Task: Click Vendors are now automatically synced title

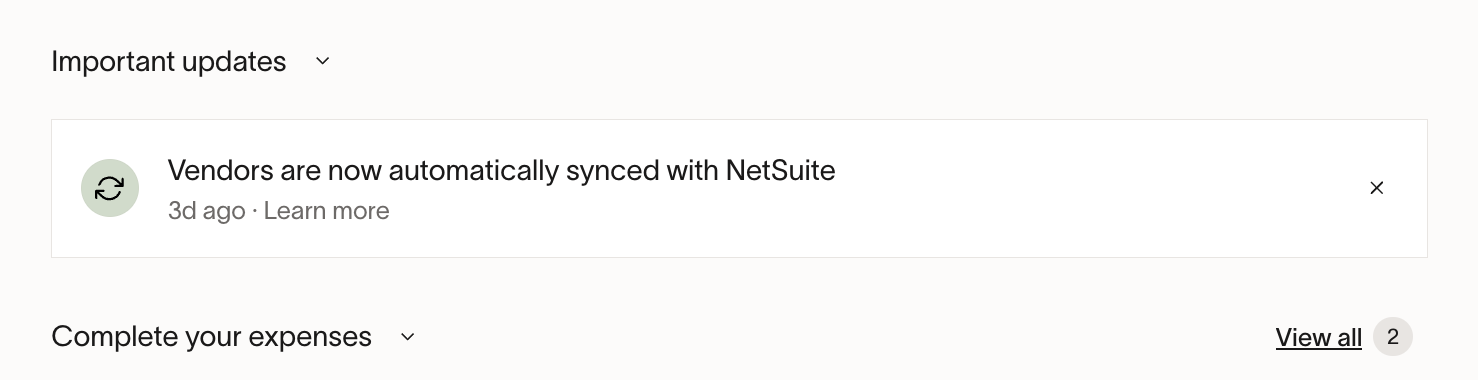Action: 502,171
